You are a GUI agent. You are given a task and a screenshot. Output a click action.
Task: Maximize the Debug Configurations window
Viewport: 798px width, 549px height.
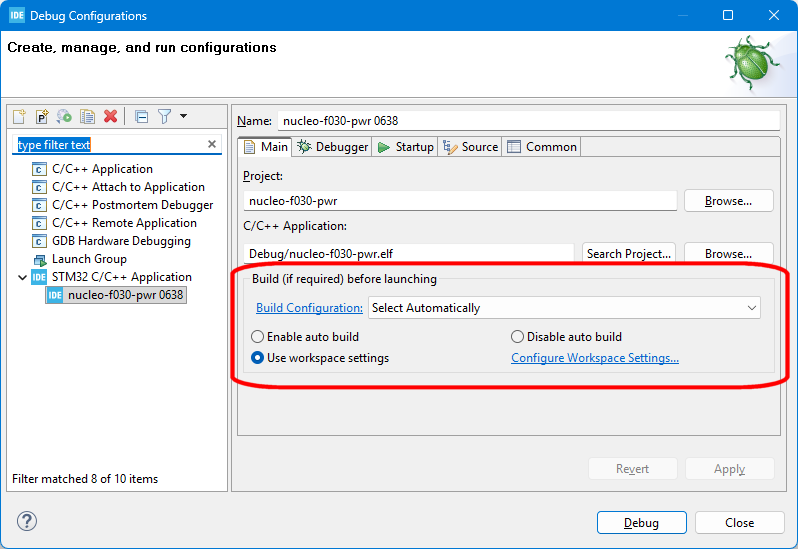tap(728, 15)
